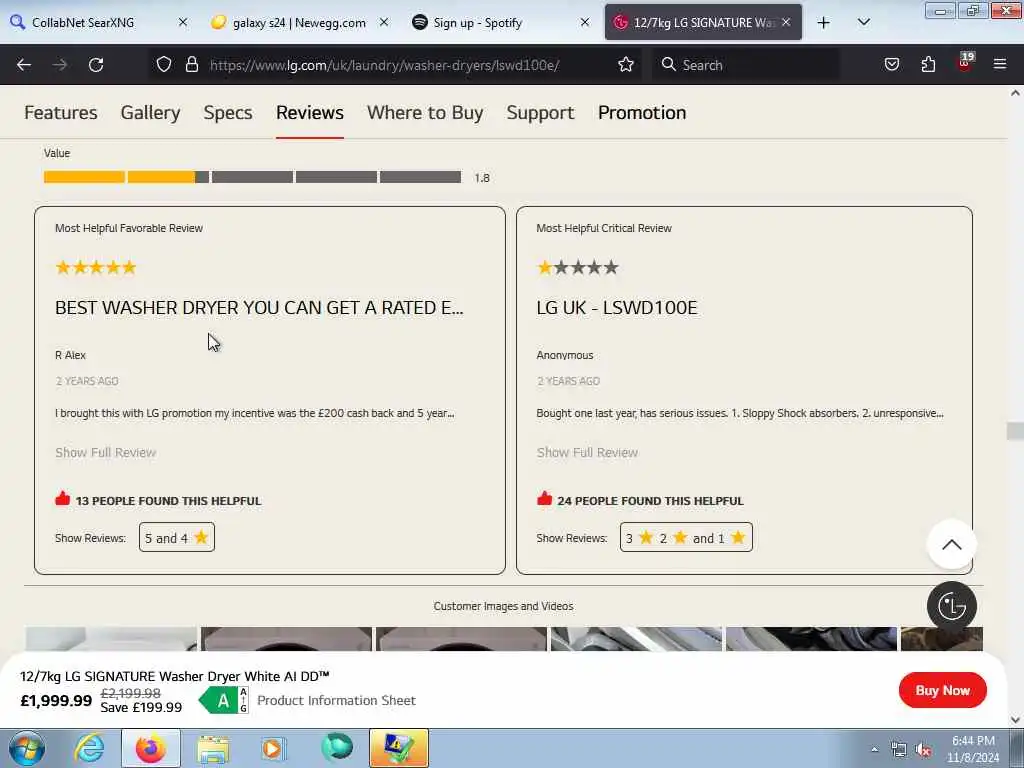Open the Specs section
The height and width of the screenshot is (768, 1024).
pyautogui.click(x=228, y=112)
